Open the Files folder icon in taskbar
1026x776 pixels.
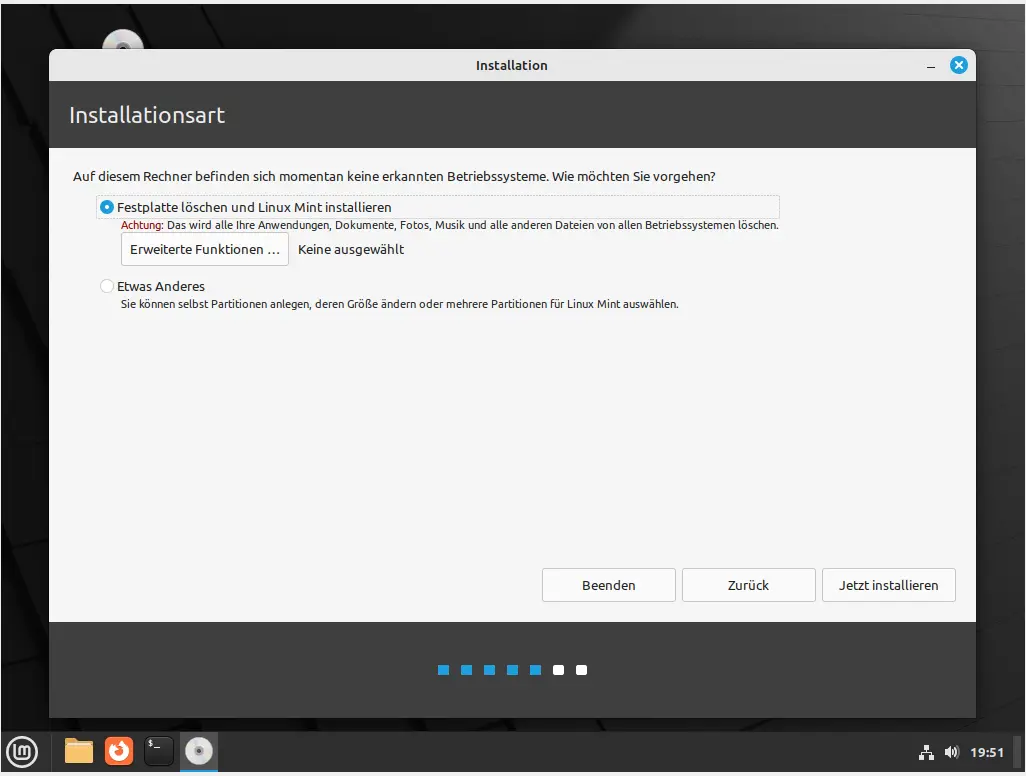tap(79, 751)
